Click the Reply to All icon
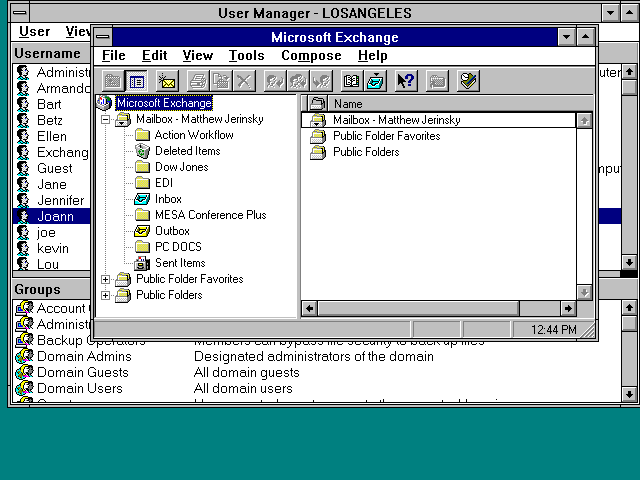 [x=298, y=81]
